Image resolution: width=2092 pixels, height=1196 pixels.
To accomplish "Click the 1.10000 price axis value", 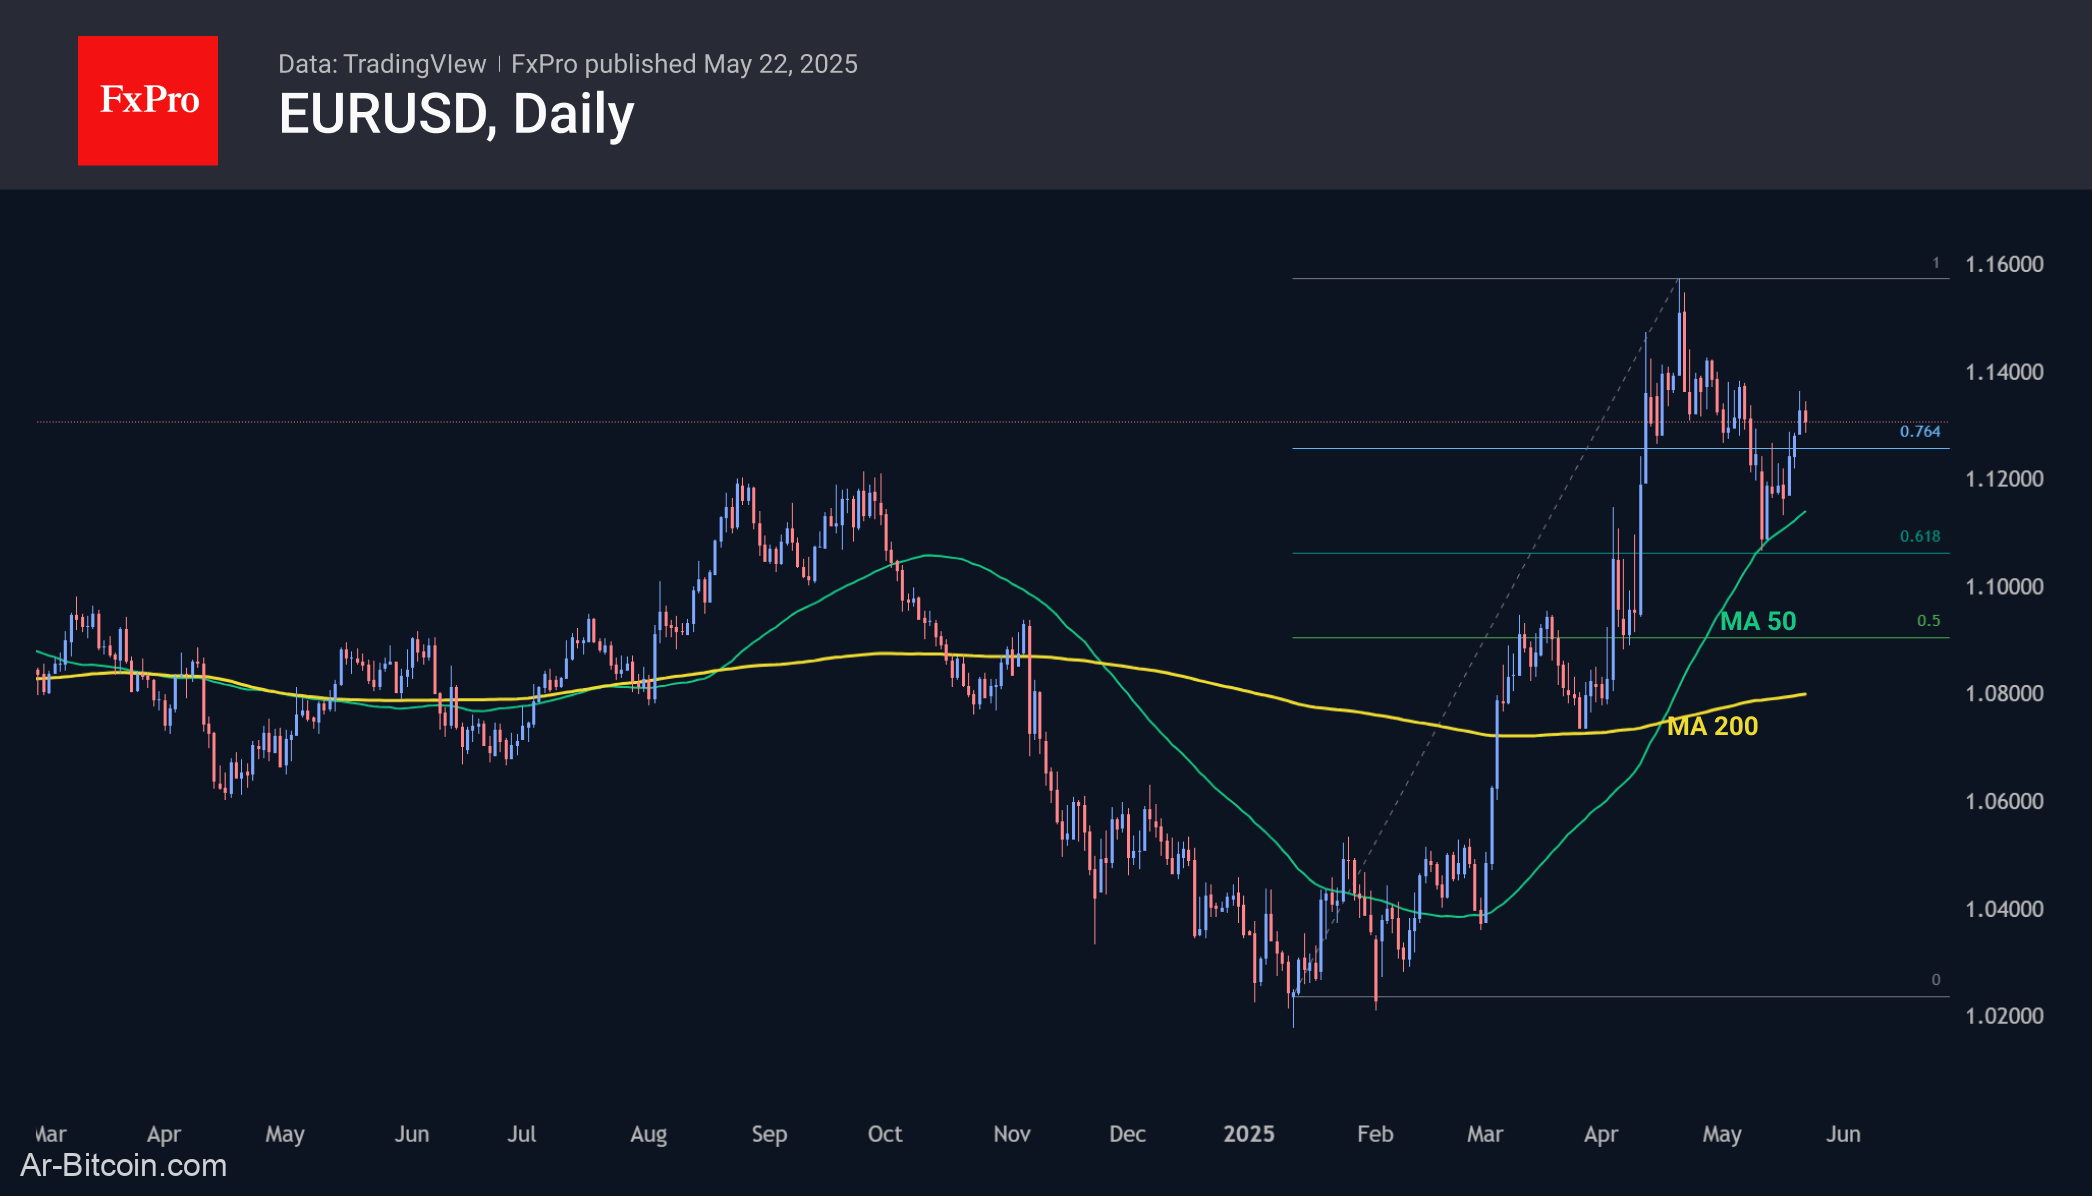I will point(2004,587).
